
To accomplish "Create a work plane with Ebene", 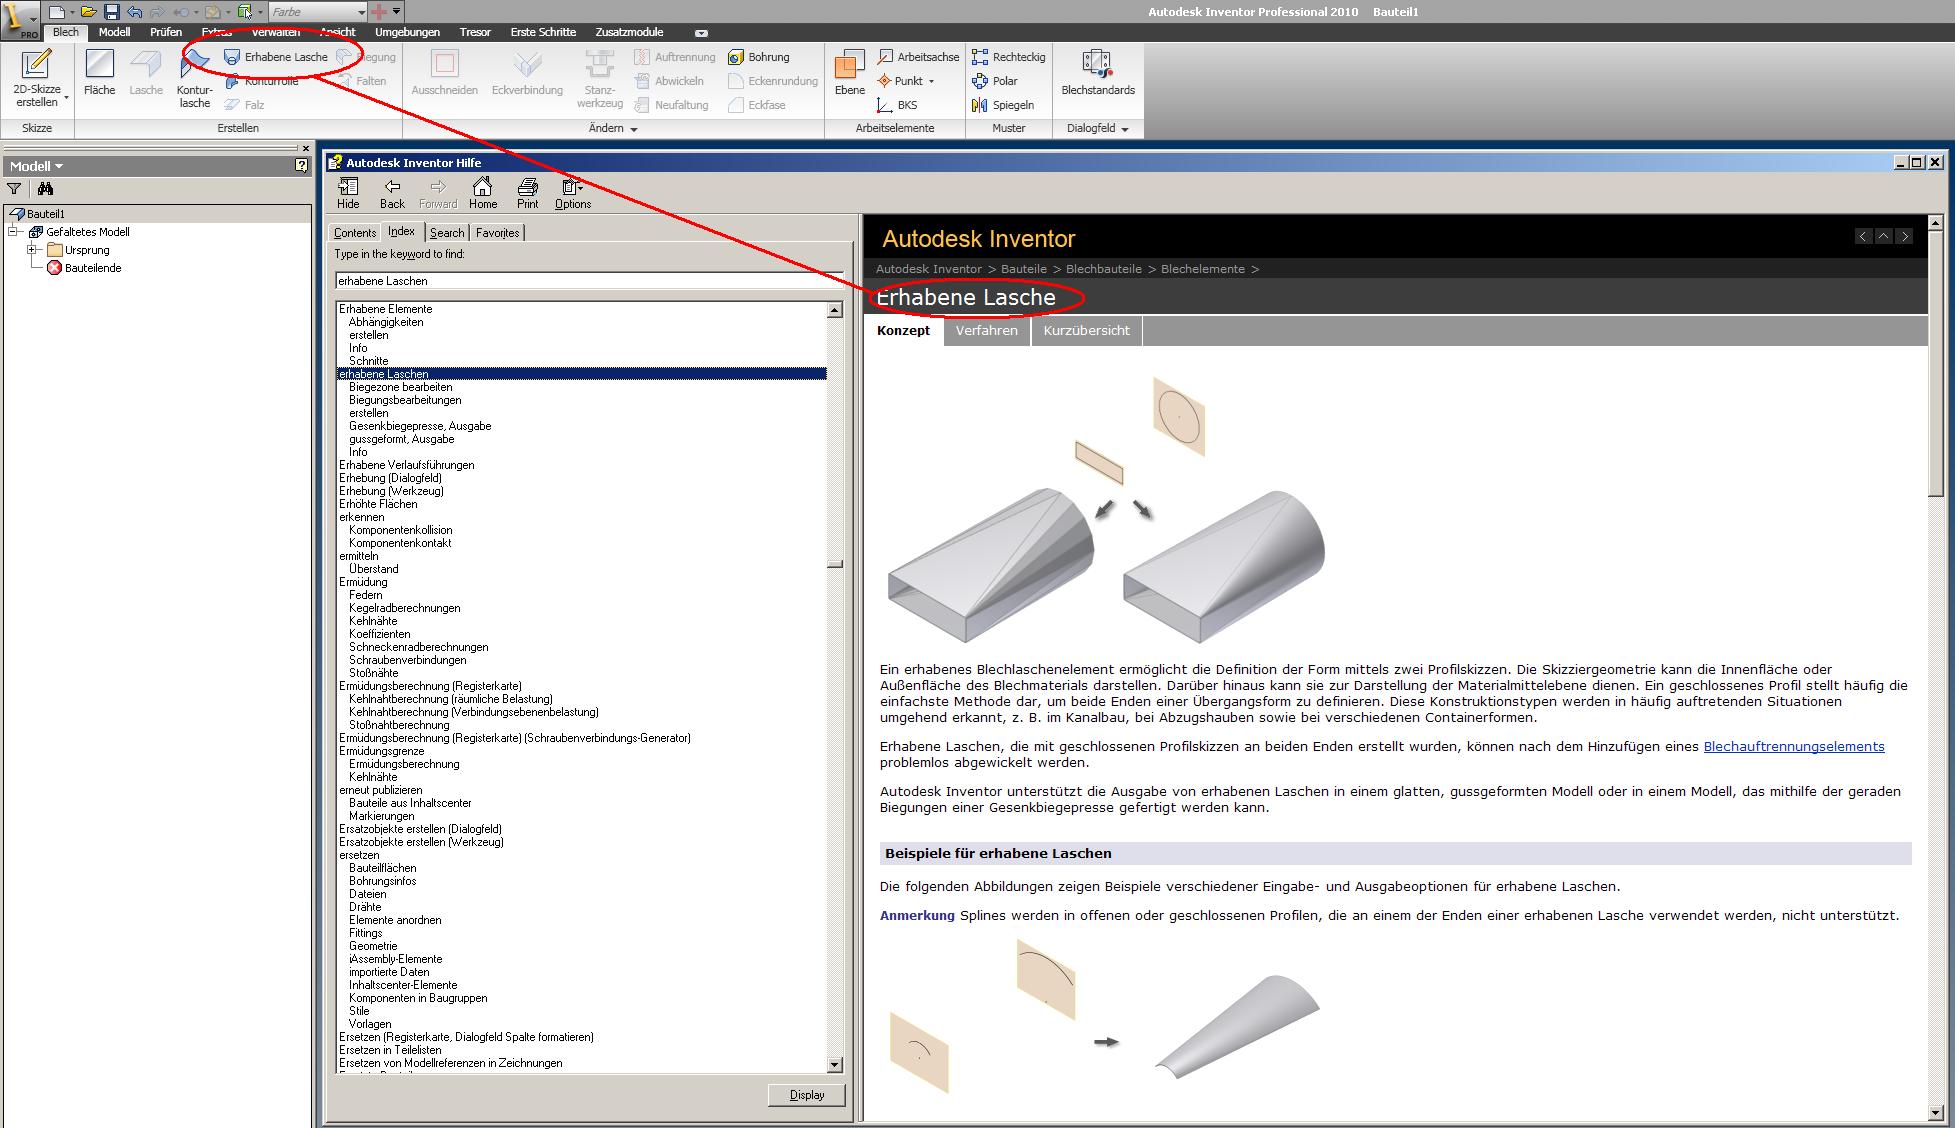I will coord(849,66).
